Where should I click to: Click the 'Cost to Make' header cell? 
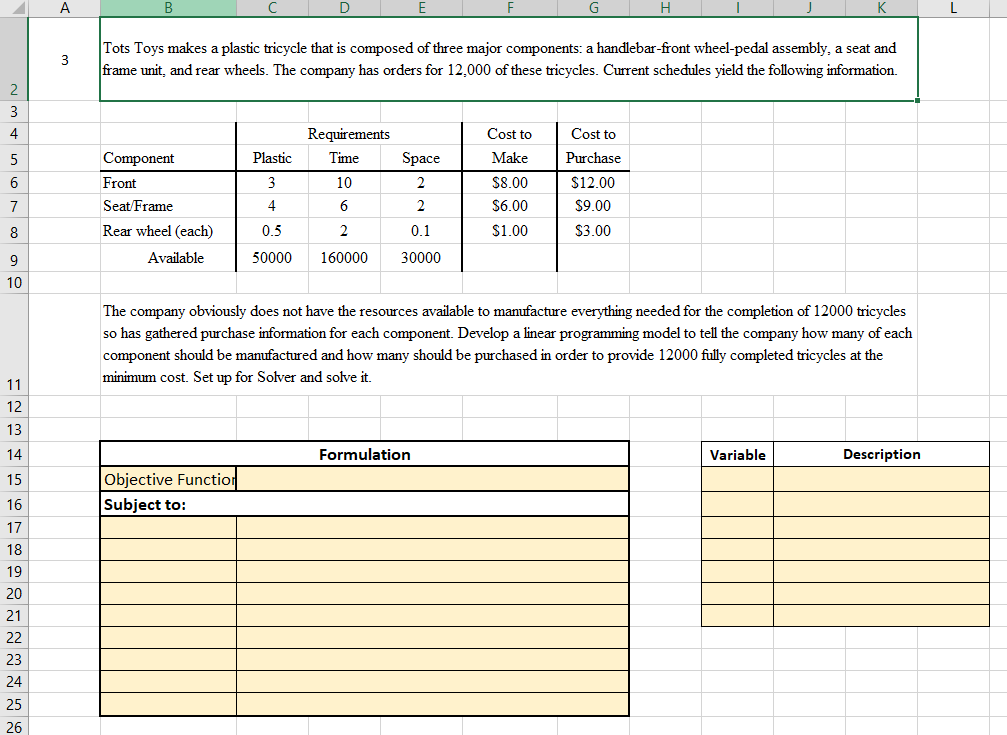(510, 147)
